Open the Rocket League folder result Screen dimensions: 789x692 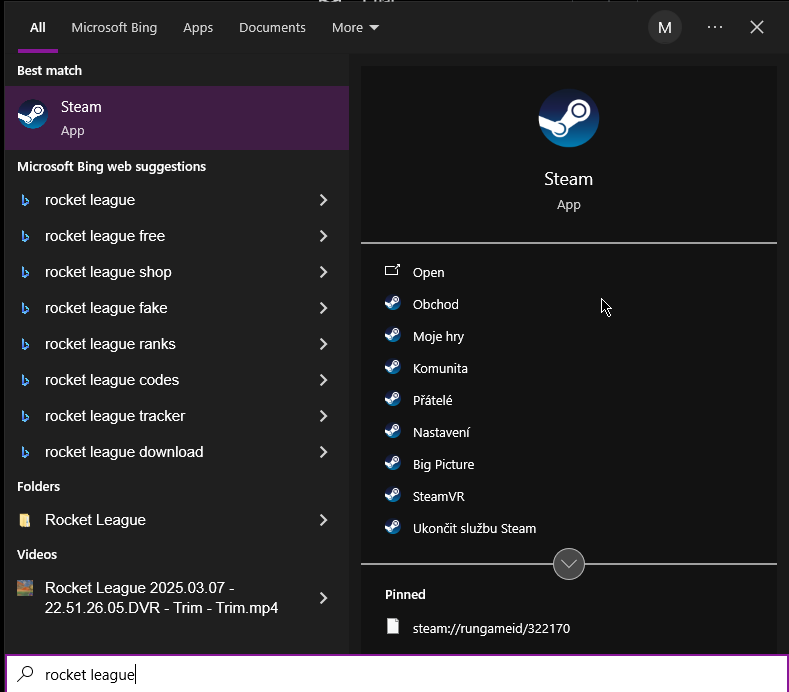[177, 520]
